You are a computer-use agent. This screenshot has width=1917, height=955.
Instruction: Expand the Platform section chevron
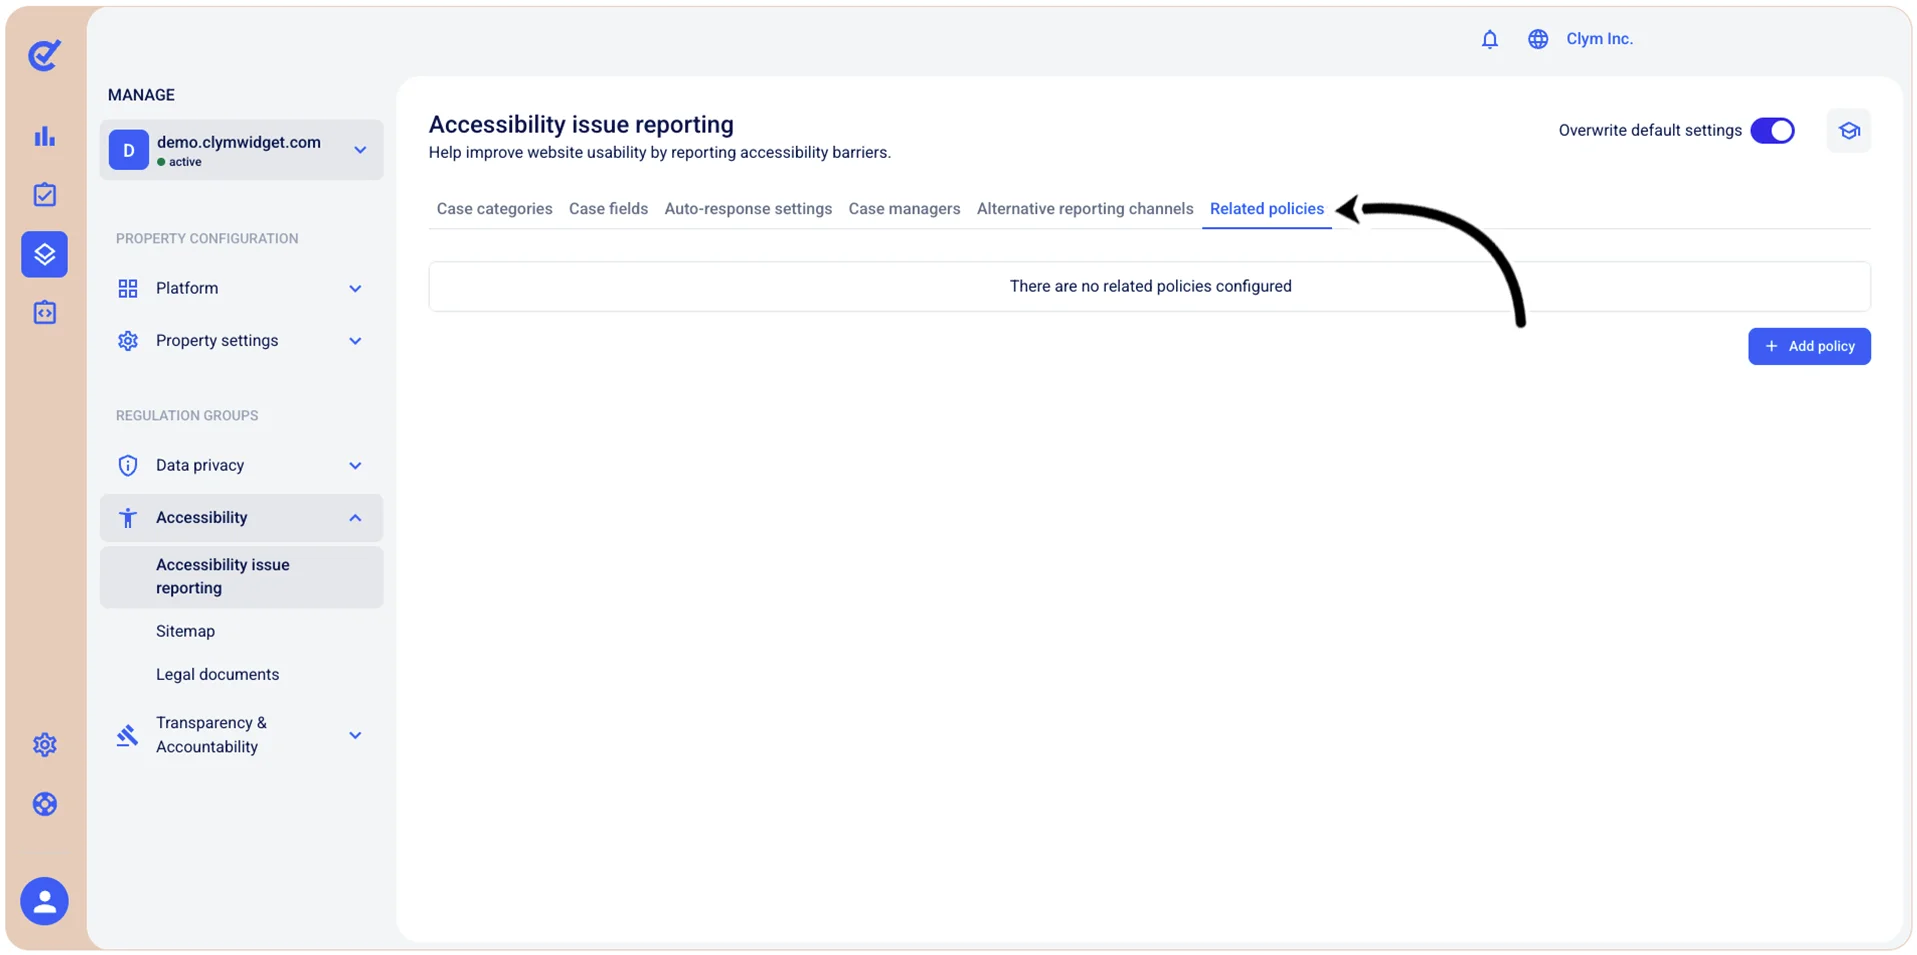coord(355,289)
